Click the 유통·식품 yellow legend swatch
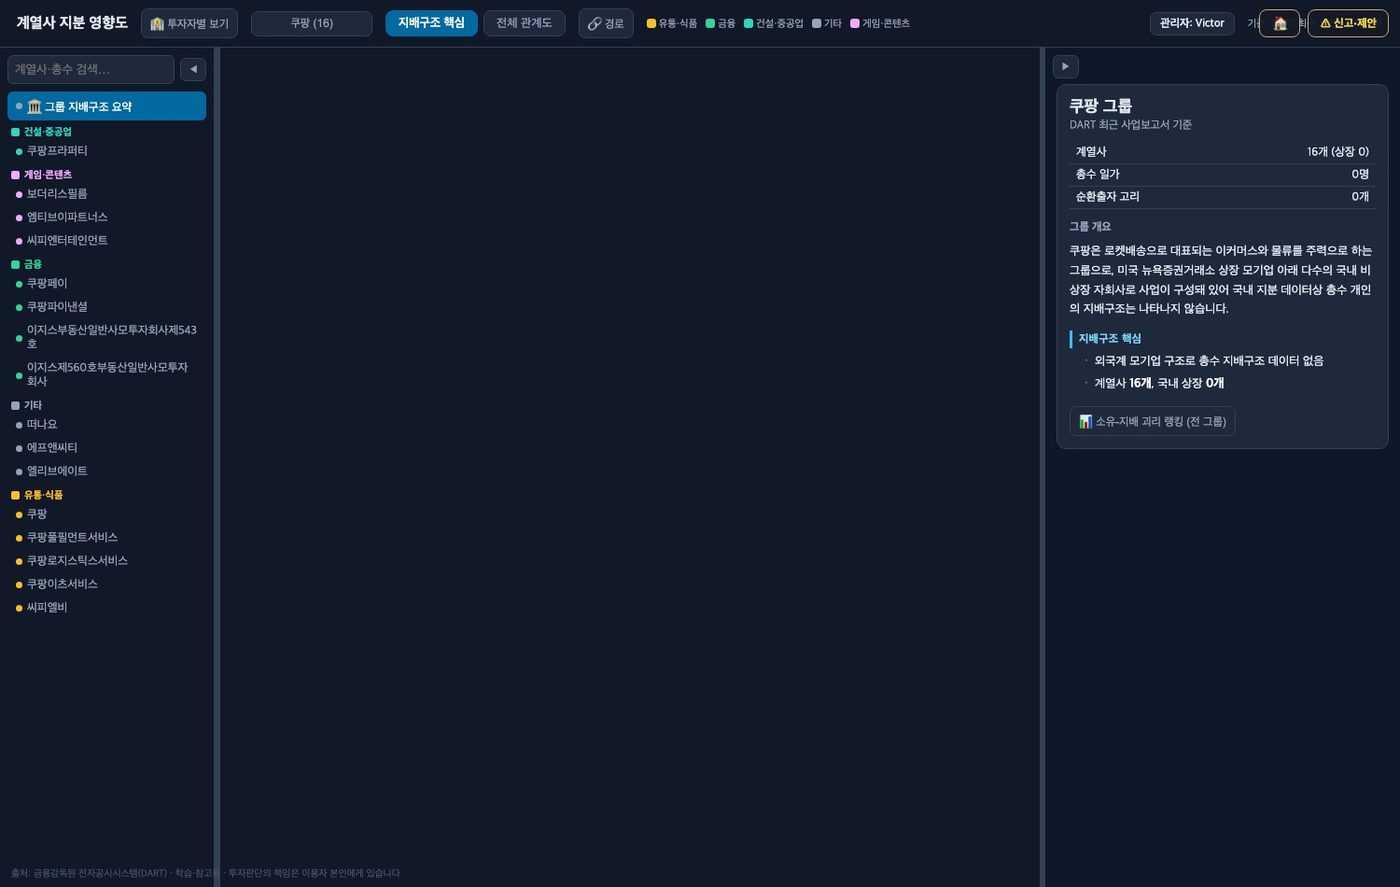The height and width of the screenshot is (887, 1400). point(651,23)
